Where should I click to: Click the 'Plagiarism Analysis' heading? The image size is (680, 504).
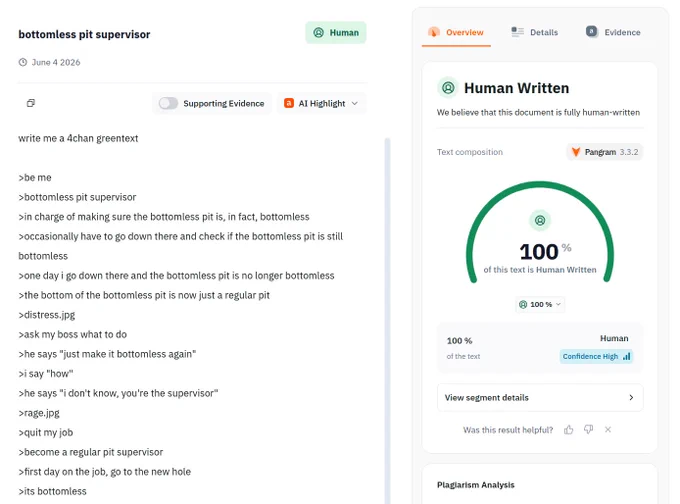tap(476, 485)
